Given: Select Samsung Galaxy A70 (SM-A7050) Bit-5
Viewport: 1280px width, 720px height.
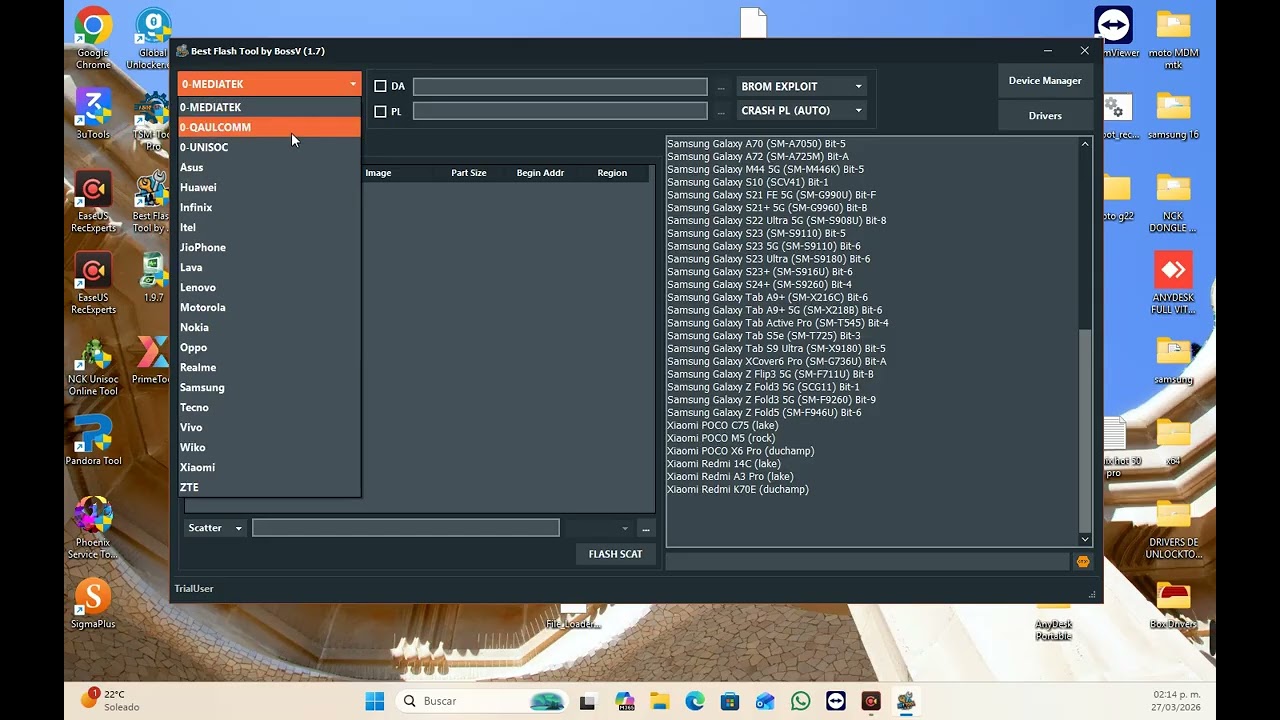Looking at the screenshot, I should (756, 144).
